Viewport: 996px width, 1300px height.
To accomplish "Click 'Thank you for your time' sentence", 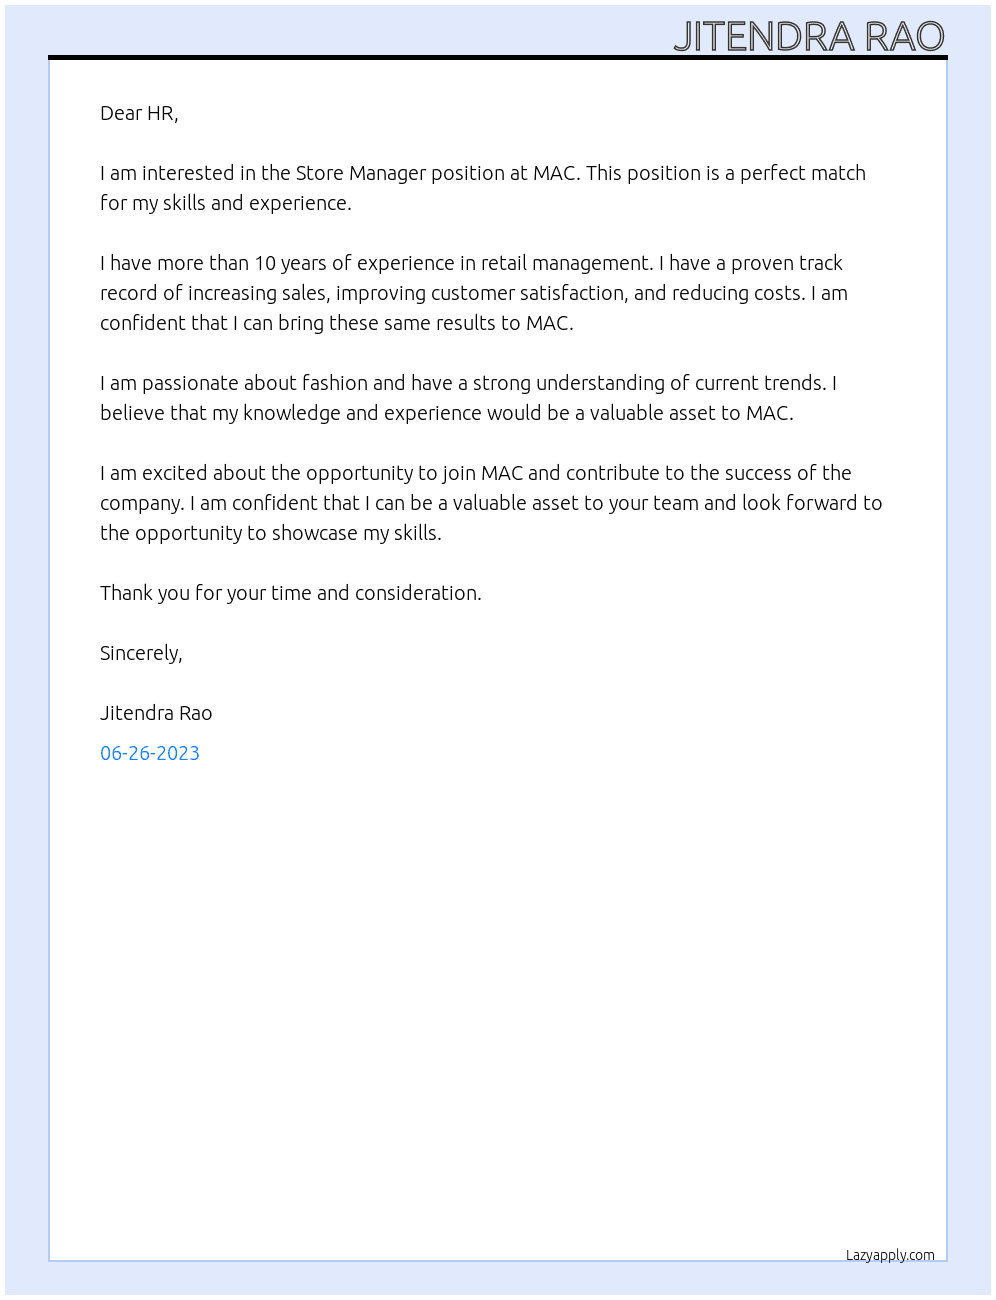I will point(291,593).
